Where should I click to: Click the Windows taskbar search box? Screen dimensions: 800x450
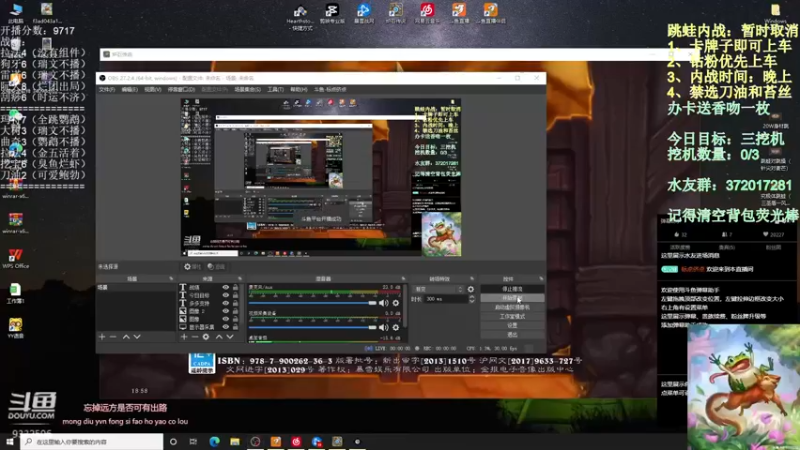(x=92, y=441)
